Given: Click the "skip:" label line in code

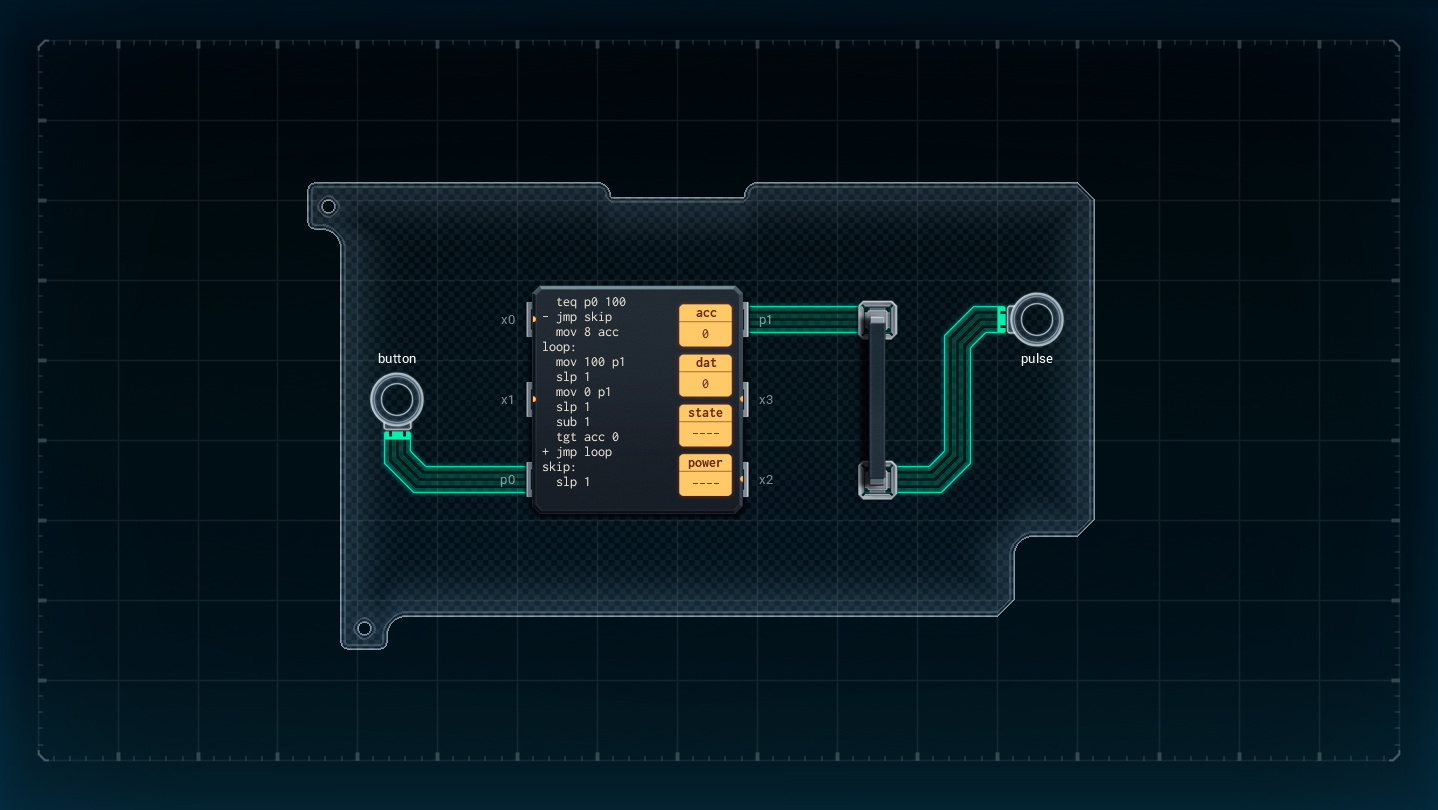Looking at the screenshot, I should (559, 467).
